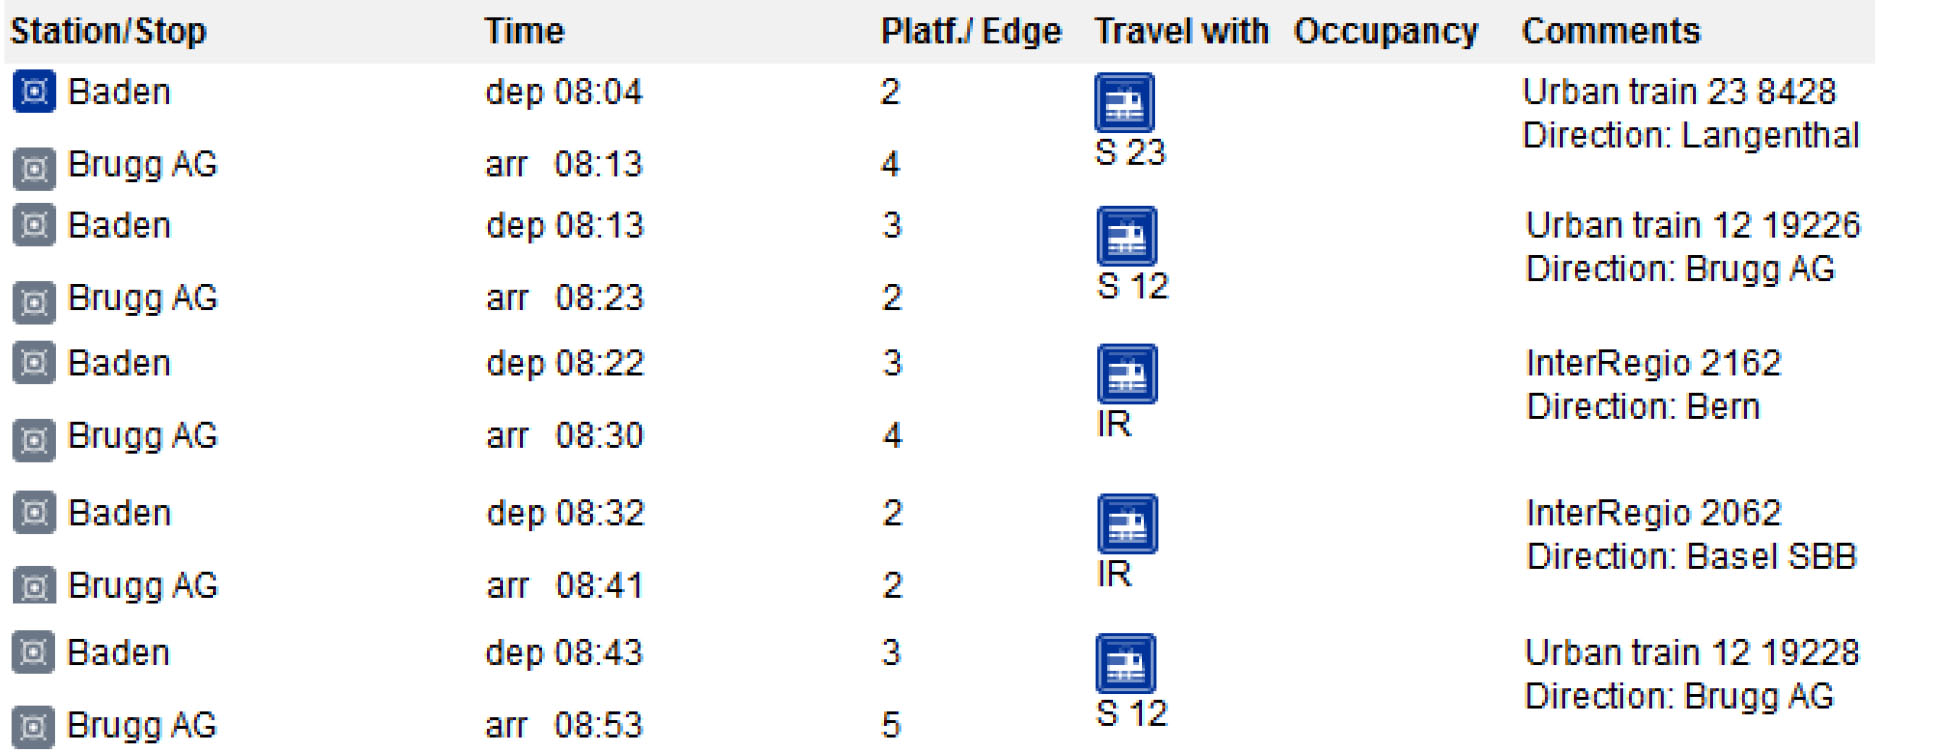Click the station icon for Brugg AG arr 08:30
Viewport: 1939px width, 752px height.
point(34,439)
